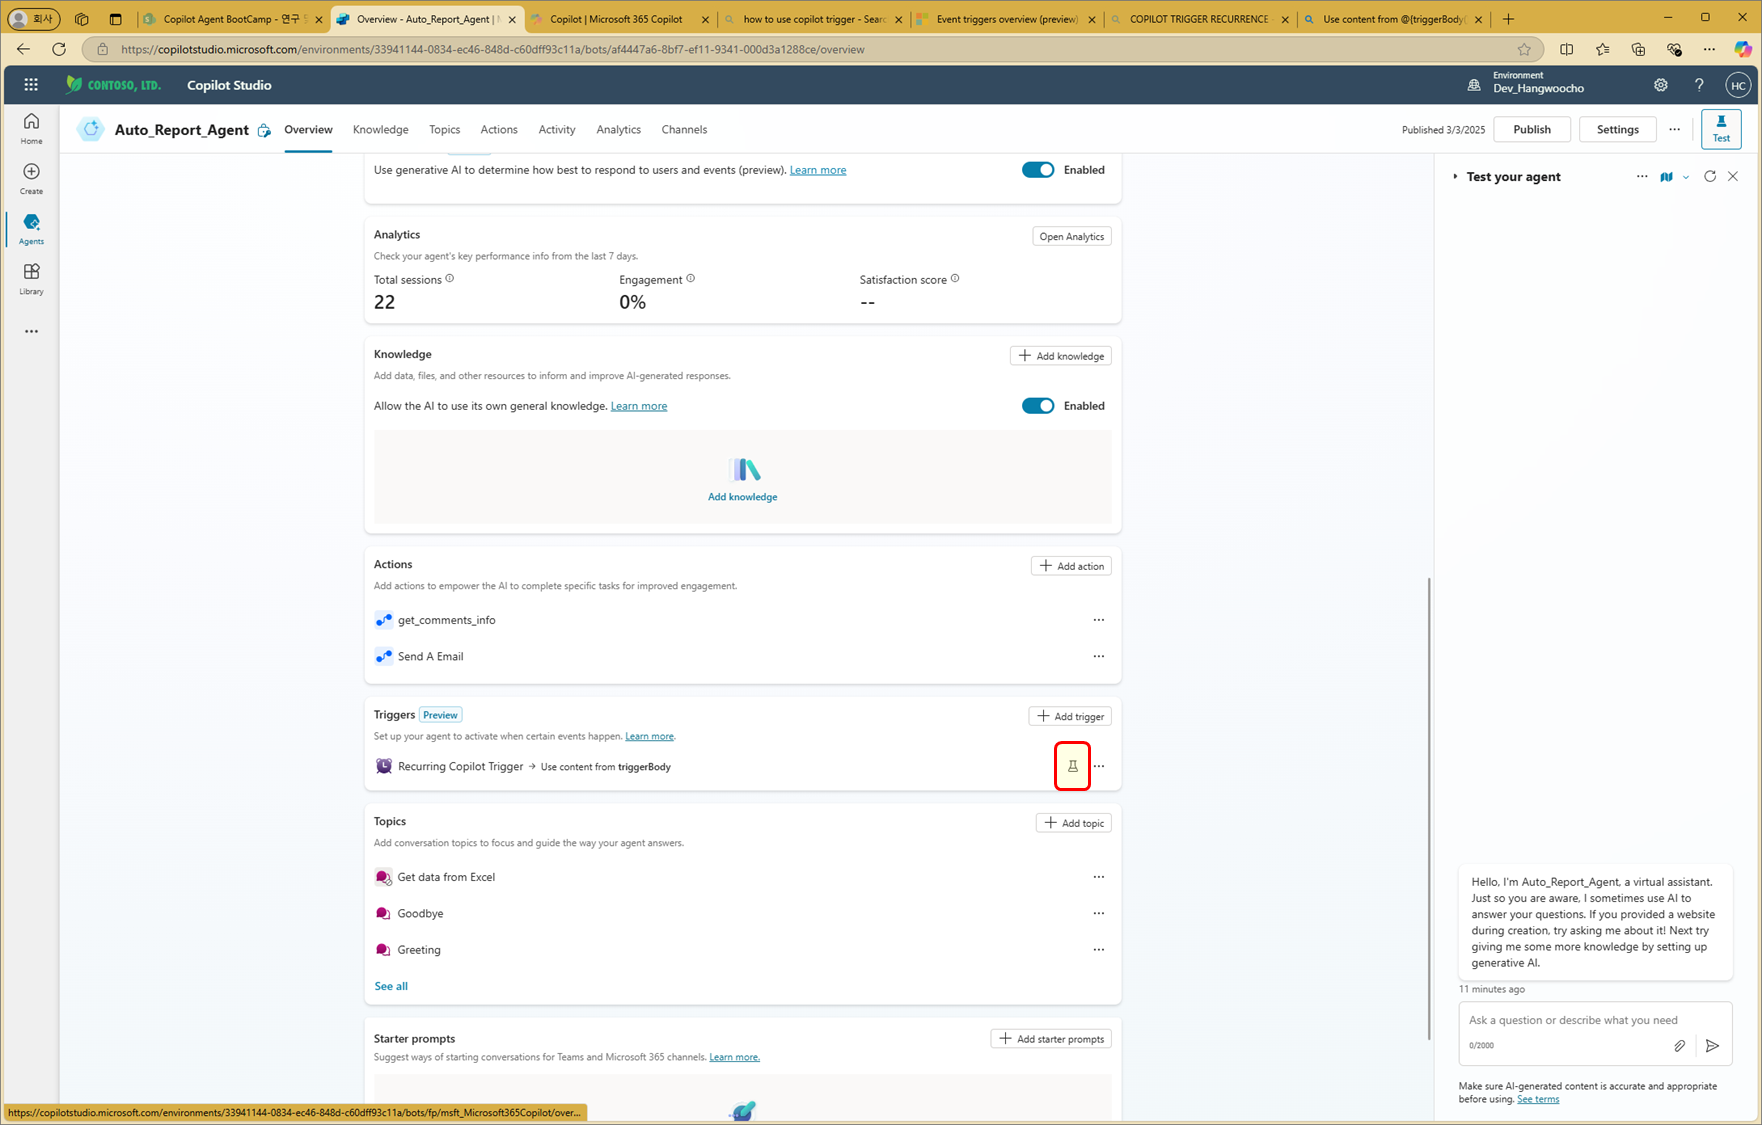The image size is (1762, 1125).
Task: Click the Add topic button
Action: click(x=1073, y=823)
